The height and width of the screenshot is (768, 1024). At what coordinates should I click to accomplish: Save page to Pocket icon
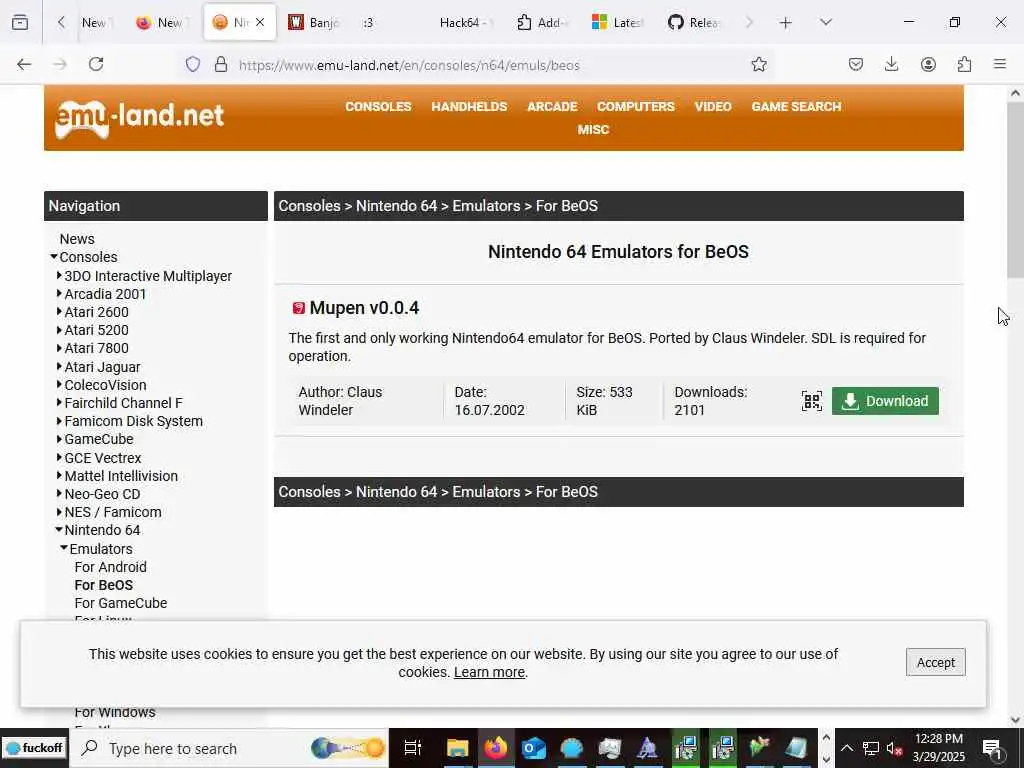856,64
